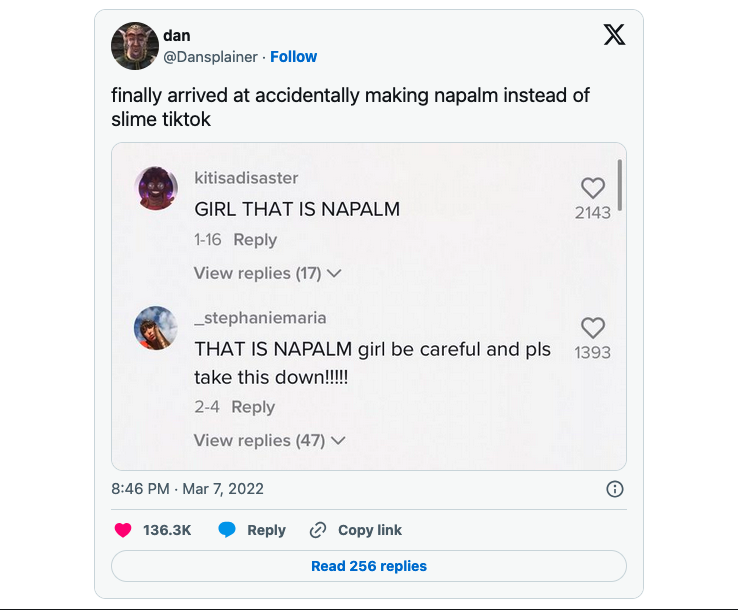Reply to kitisadisaster's comment
738x610 pixels.
tap(255, 240)
